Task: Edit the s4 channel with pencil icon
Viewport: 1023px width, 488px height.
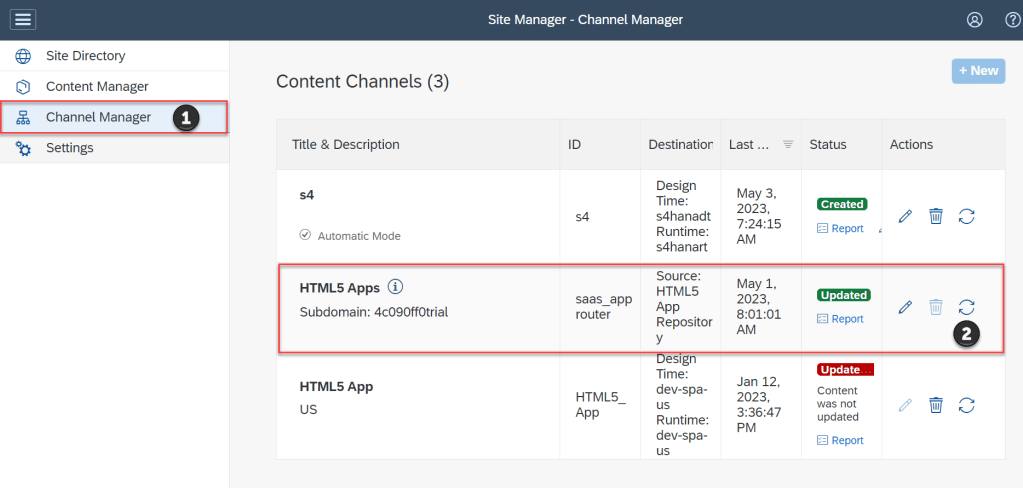Action: pos(905,216)
